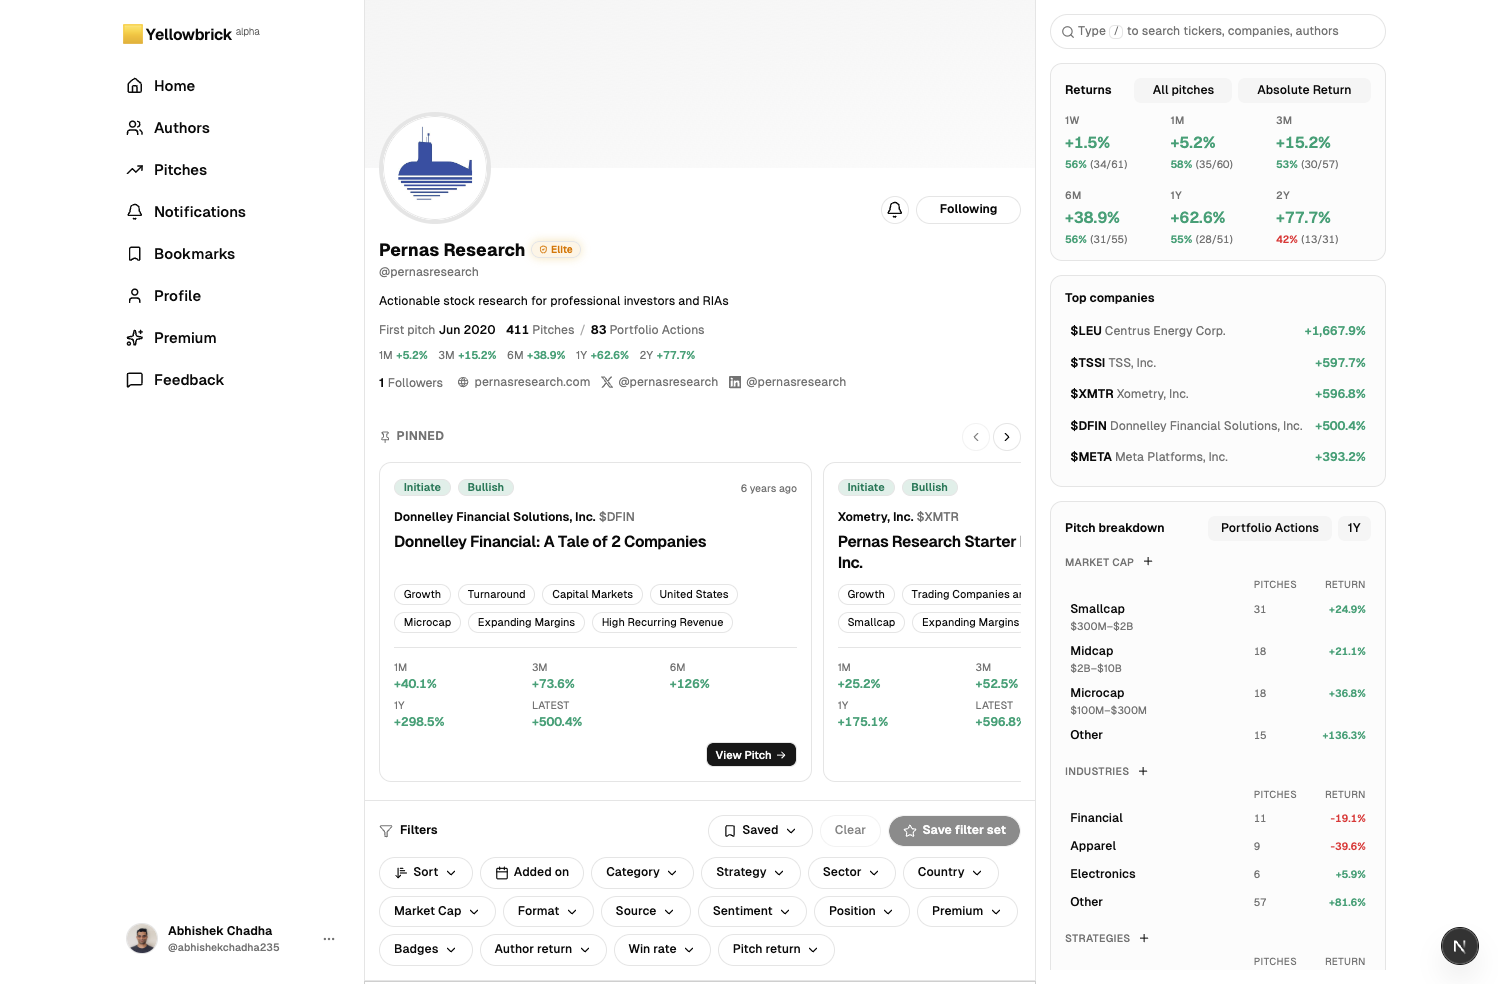
Task: Open the Badges filter dropdown
Action: pos(426,949)
